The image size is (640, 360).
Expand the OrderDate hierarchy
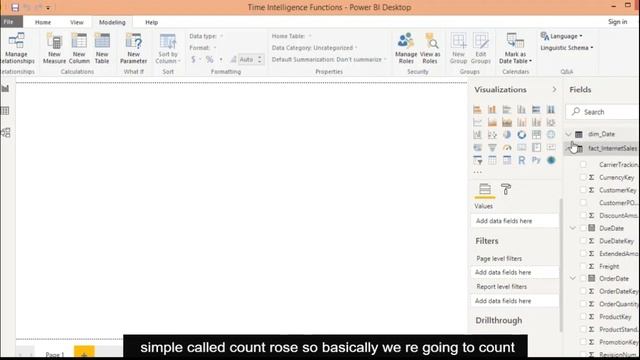(573, 278)
